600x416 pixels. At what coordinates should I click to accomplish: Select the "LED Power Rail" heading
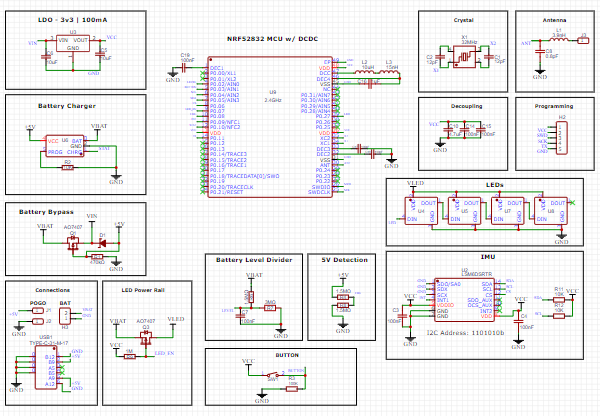point(143,290)
